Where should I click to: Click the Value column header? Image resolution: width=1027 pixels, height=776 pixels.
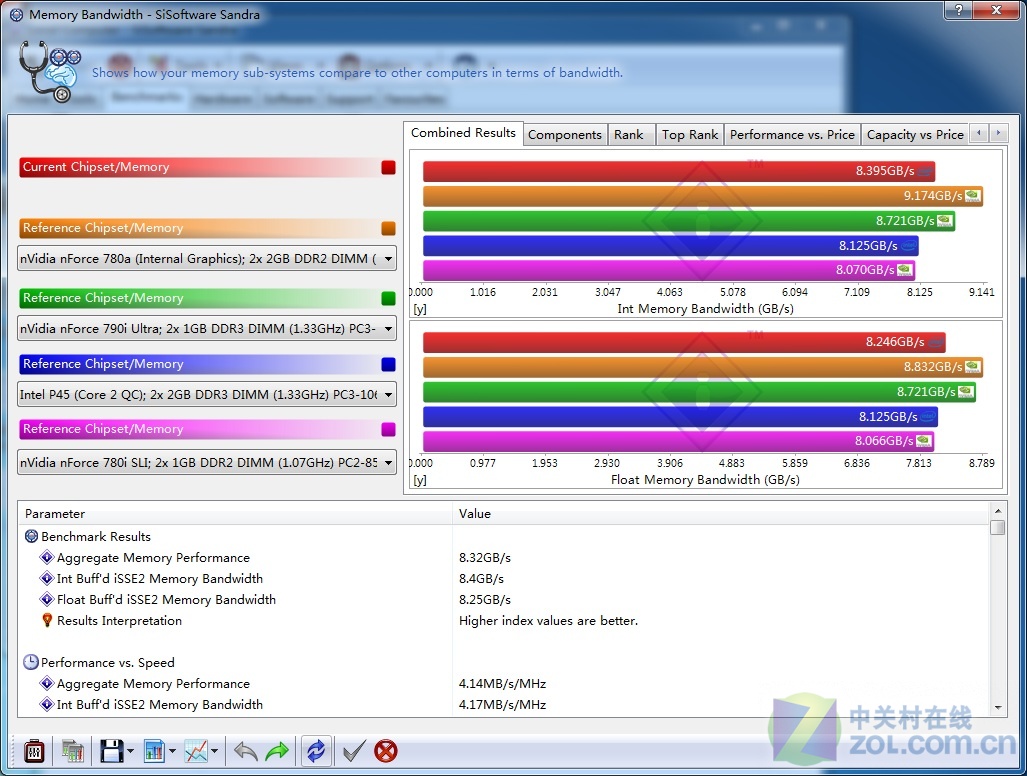coord(721,514)
